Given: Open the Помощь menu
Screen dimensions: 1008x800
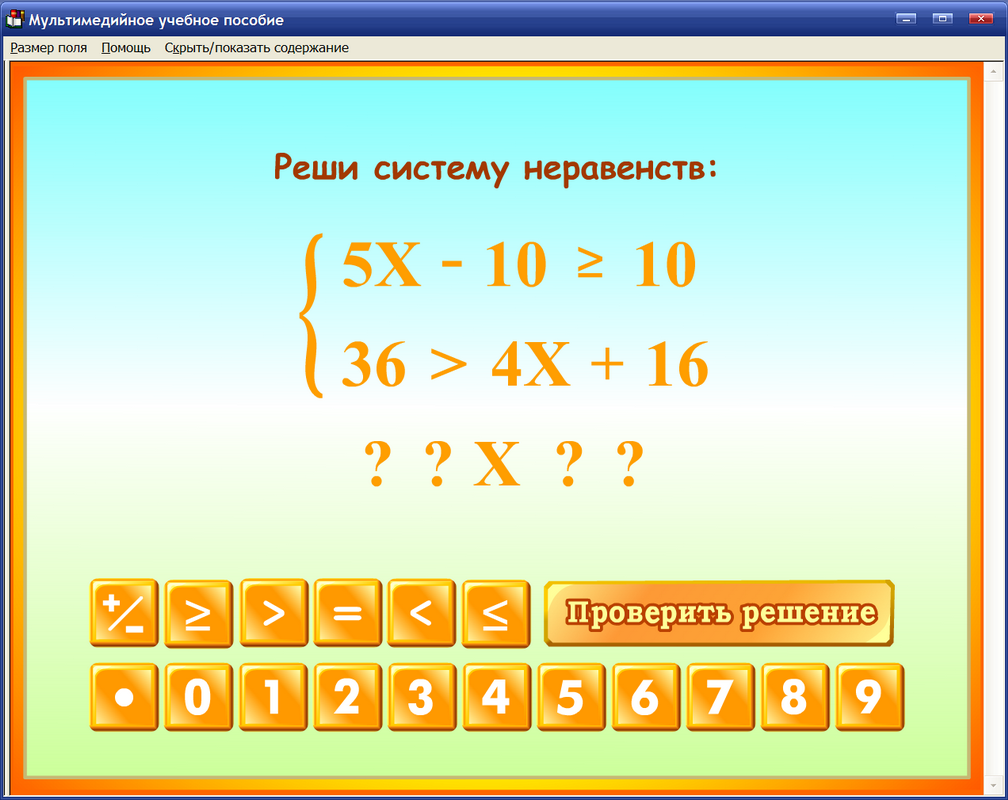Looking at the screenshot, I should coord(124,47).
